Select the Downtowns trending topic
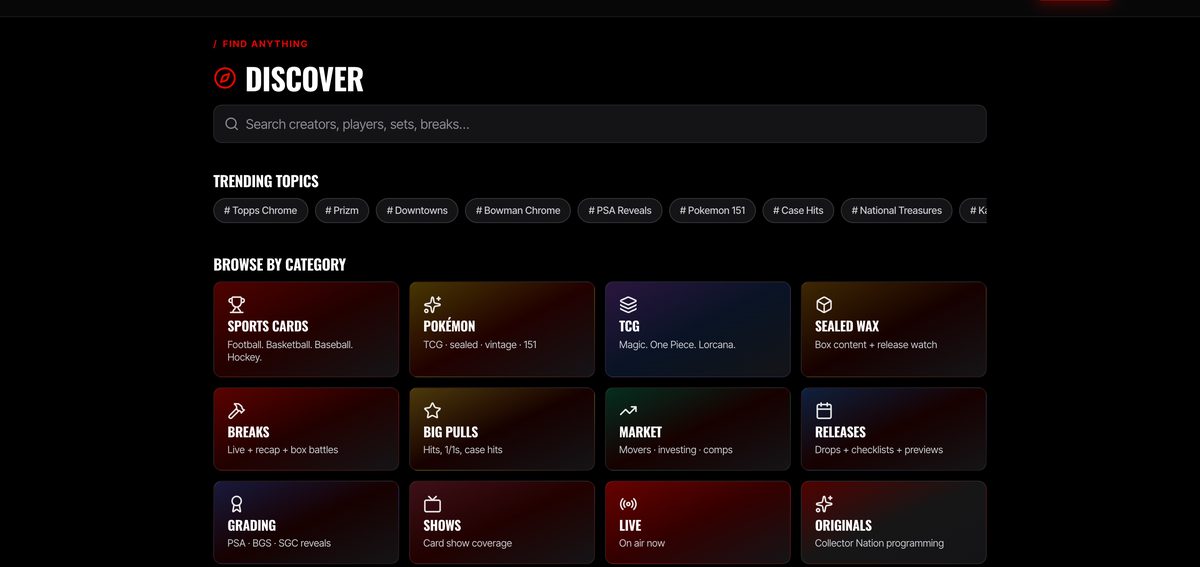This screenshot has height=567, width=1200. coord(417,210)
